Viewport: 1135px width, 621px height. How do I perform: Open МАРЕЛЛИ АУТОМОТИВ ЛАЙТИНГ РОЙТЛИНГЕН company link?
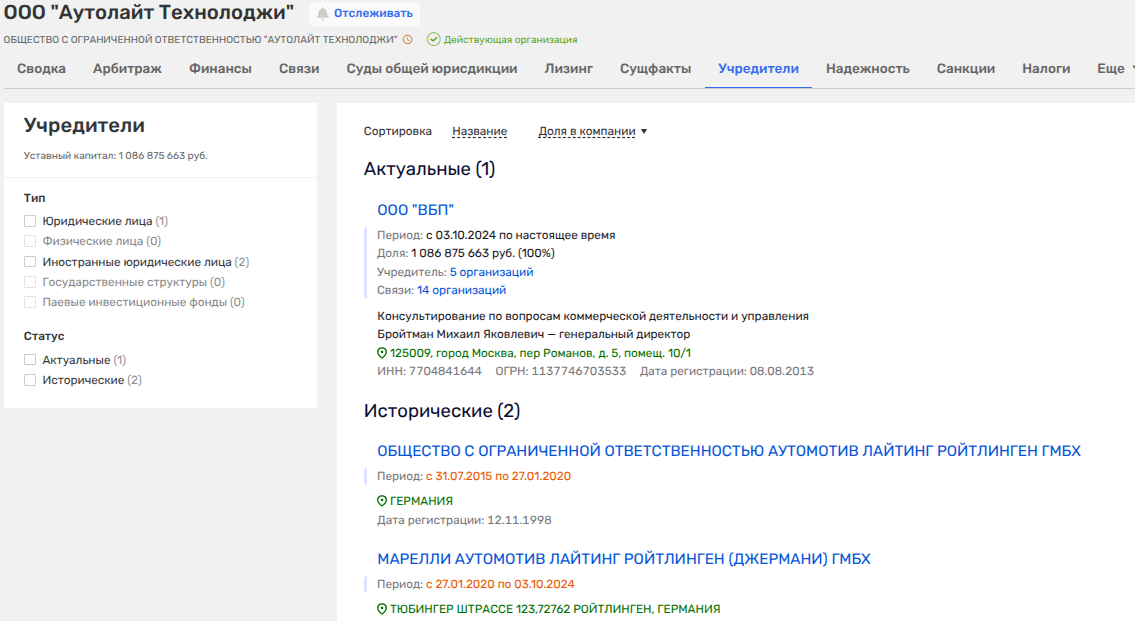click(623, 559)
